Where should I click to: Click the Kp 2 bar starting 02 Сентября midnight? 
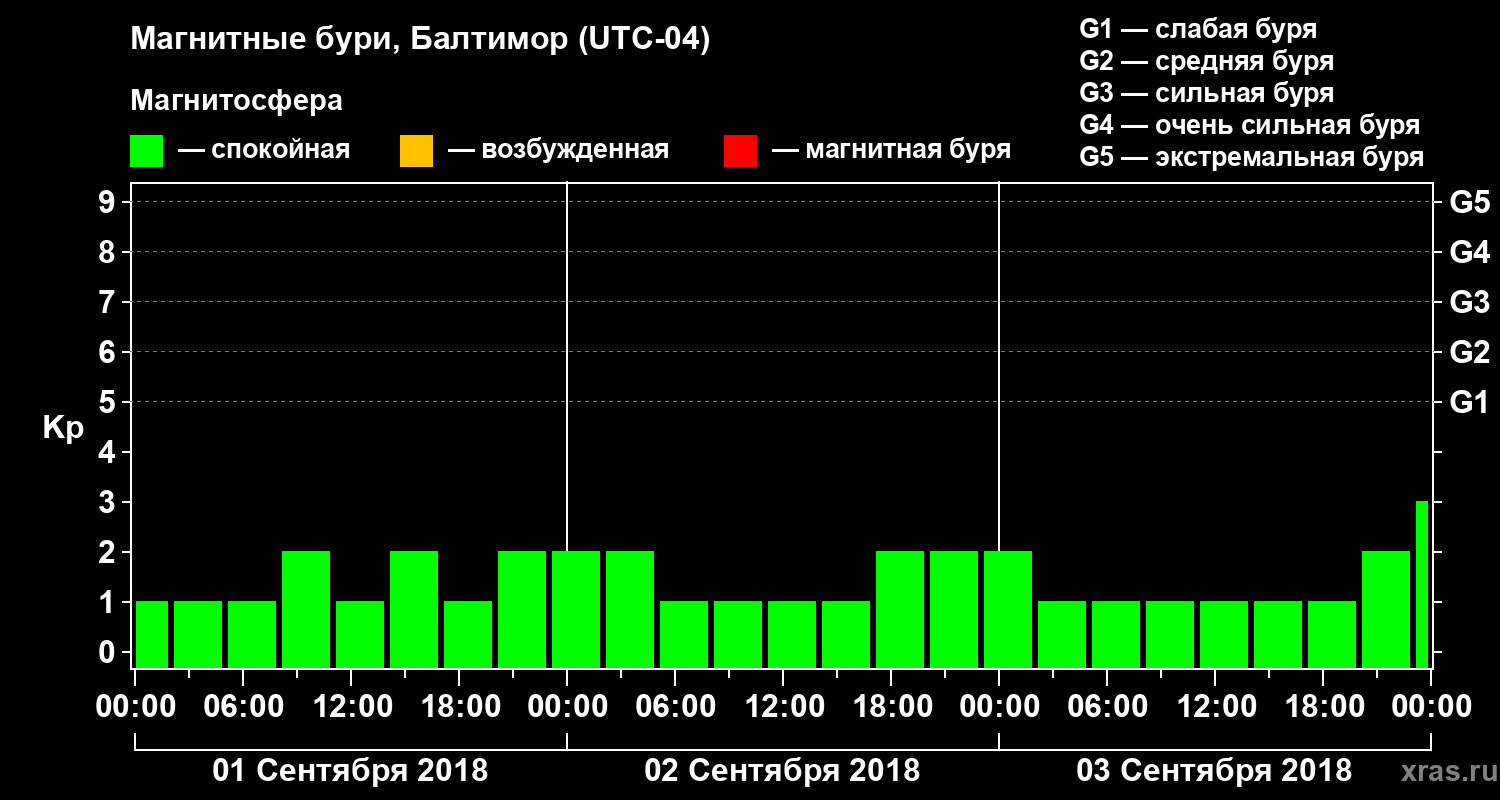576,609
